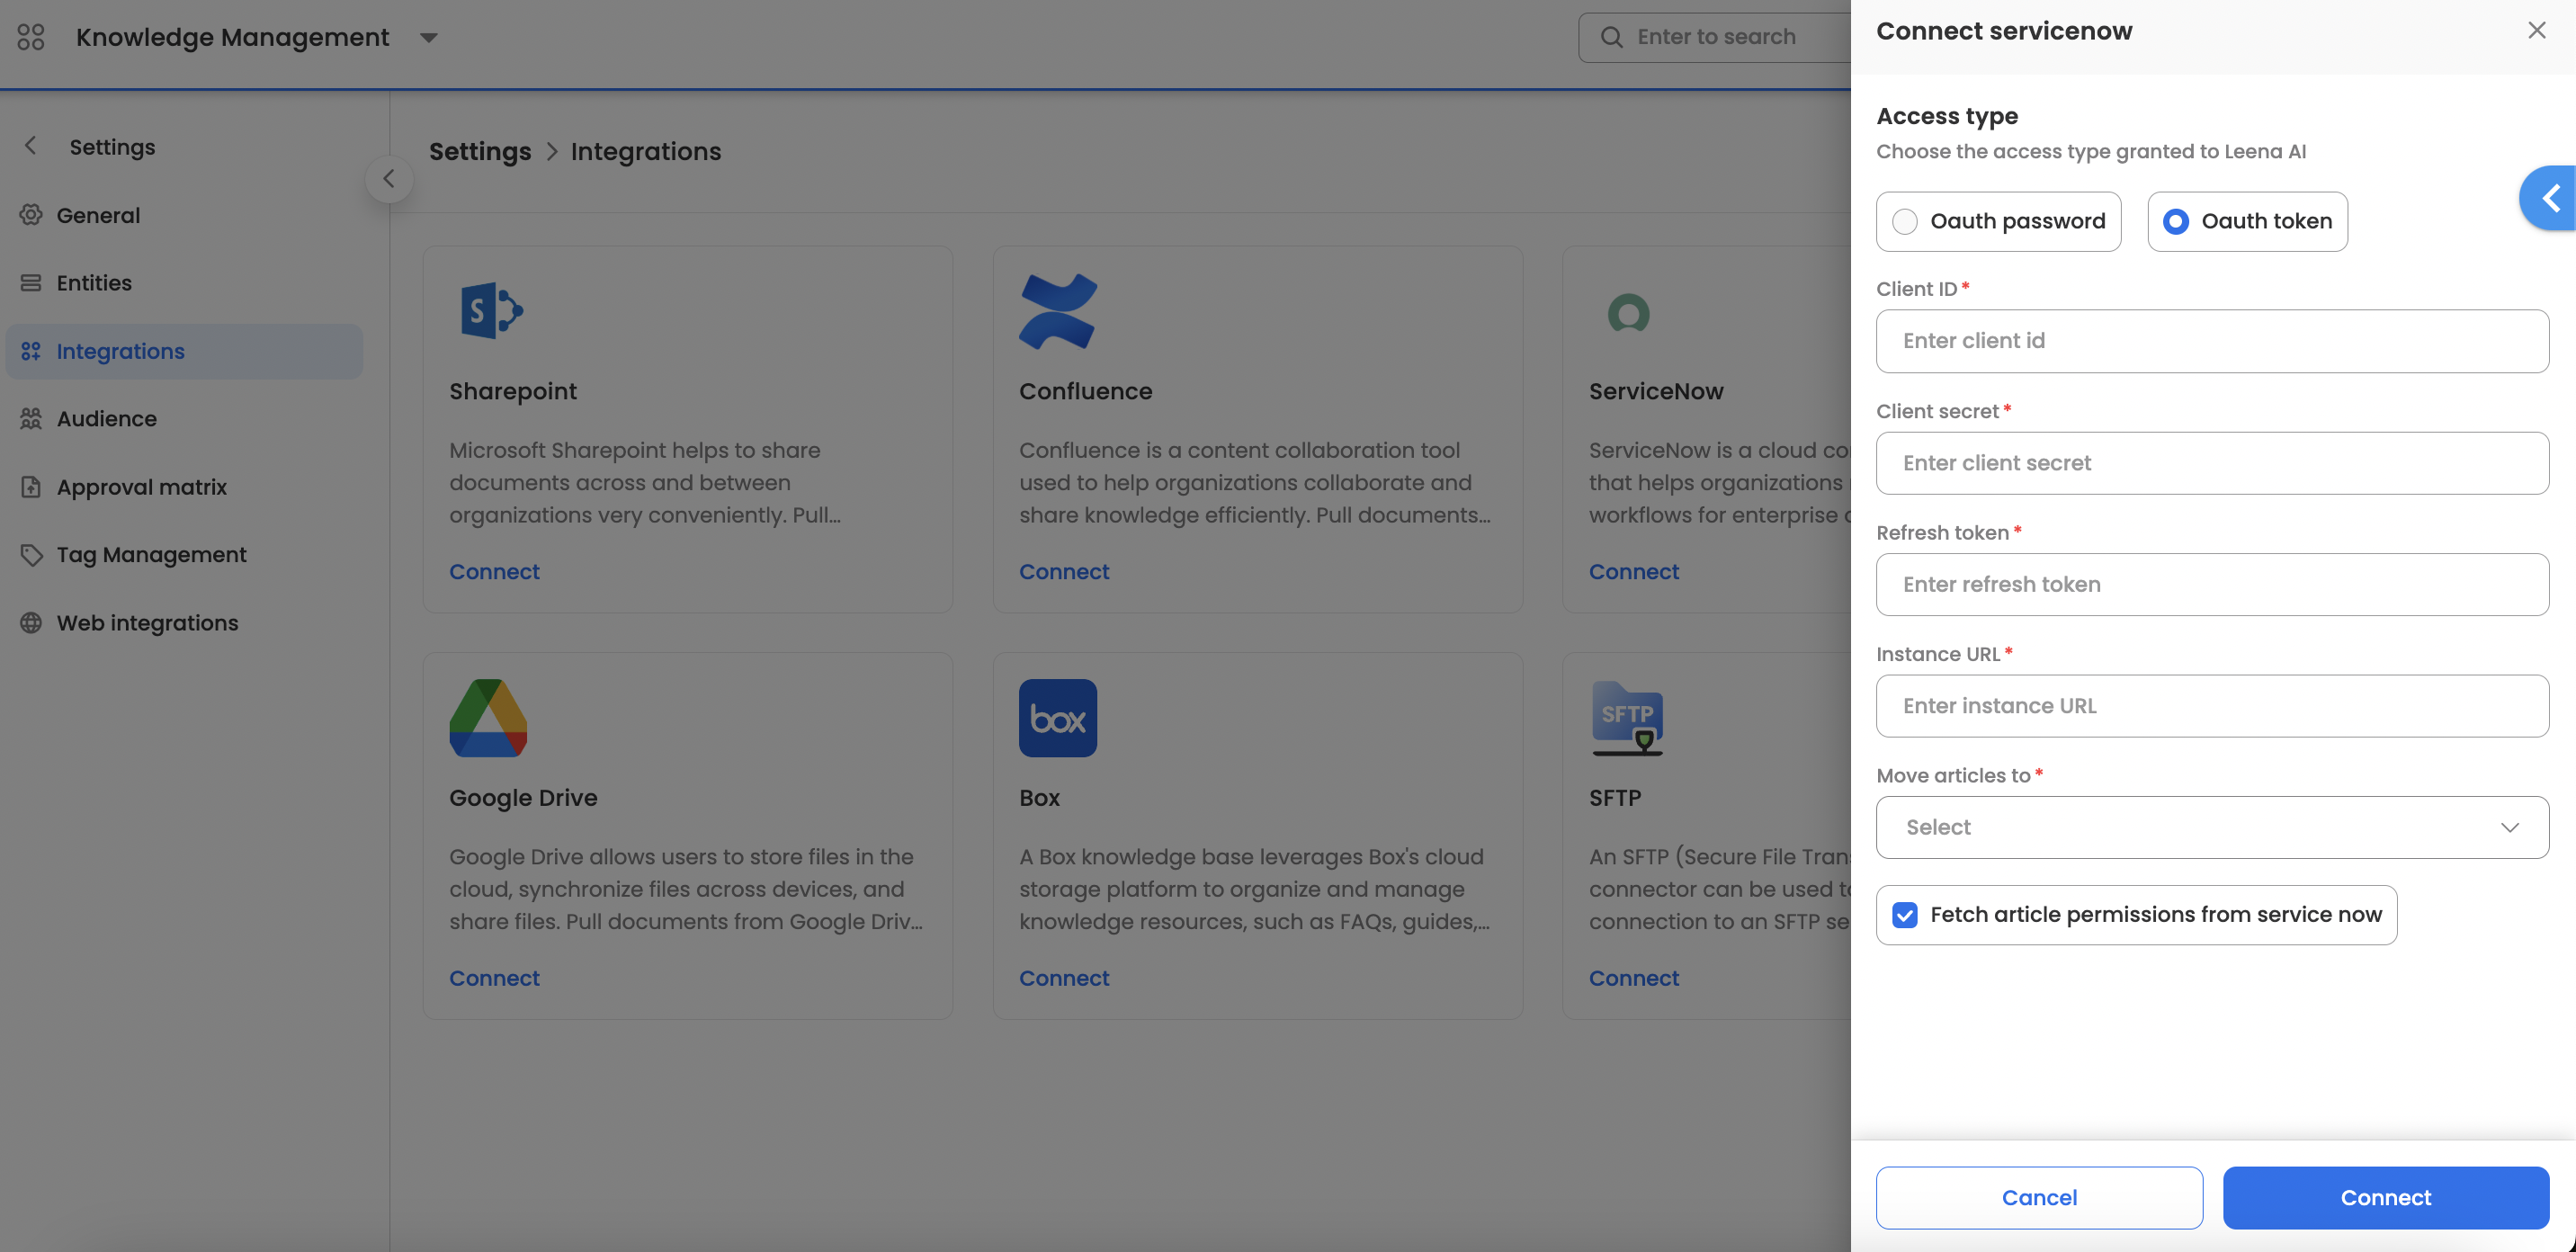Click the search magnifier icon
The height and width of the screenshot is (1252, 2576).
[x=1611, y=37]
